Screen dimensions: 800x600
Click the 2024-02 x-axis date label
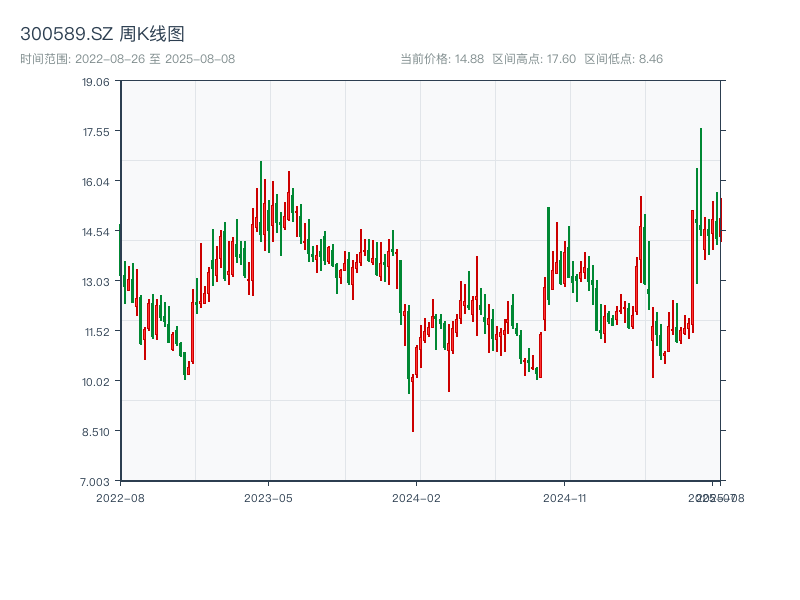click(x=416, y=497)
